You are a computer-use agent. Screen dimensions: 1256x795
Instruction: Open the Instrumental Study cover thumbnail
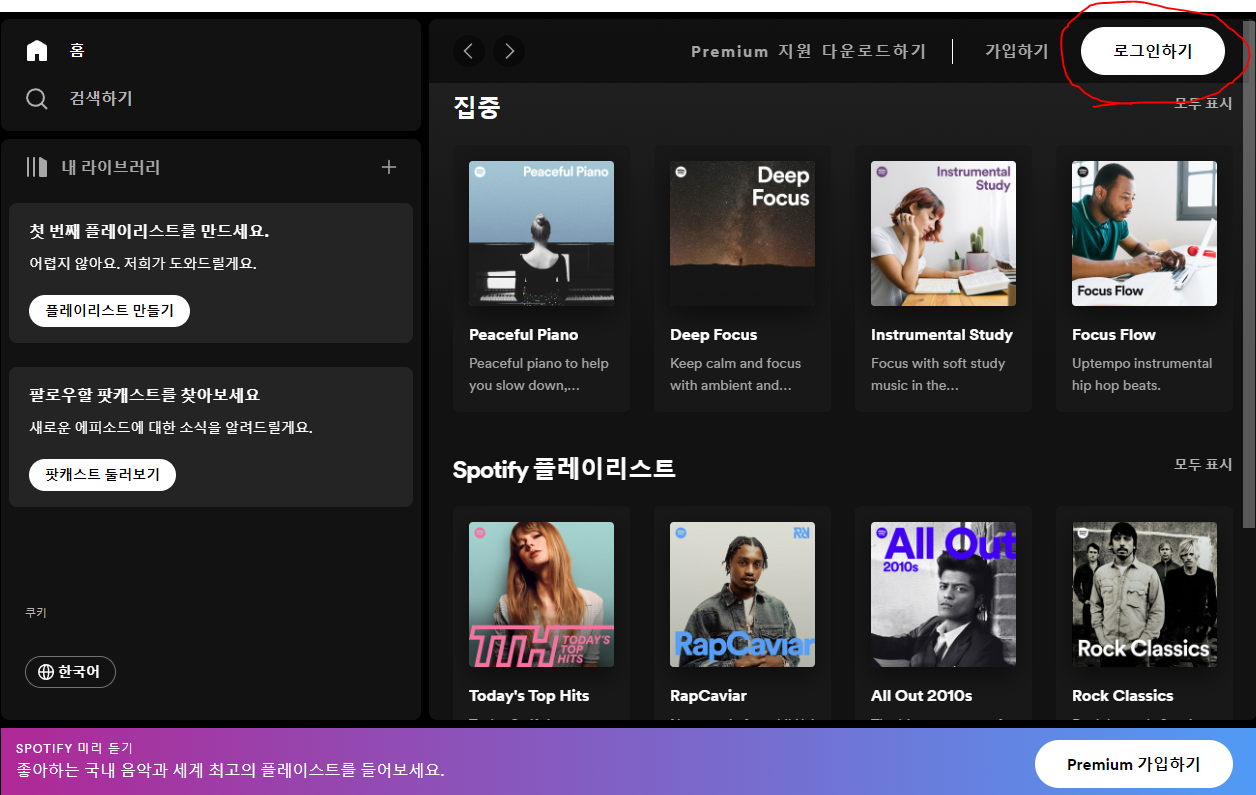click(x=943, y=233)
